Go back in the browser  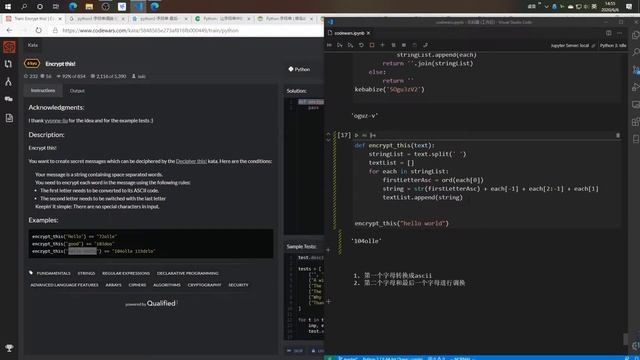[x=9, y=30]
